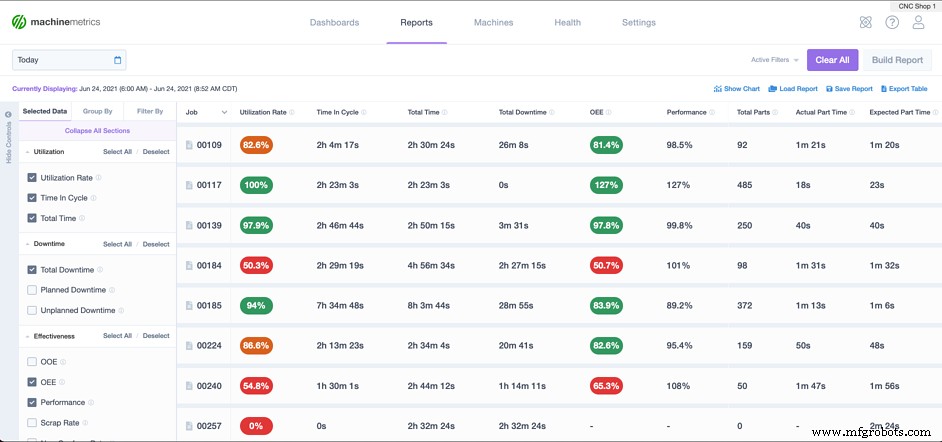Open the Group By tab
Viewport: 942px width, 442px height.
97,112
